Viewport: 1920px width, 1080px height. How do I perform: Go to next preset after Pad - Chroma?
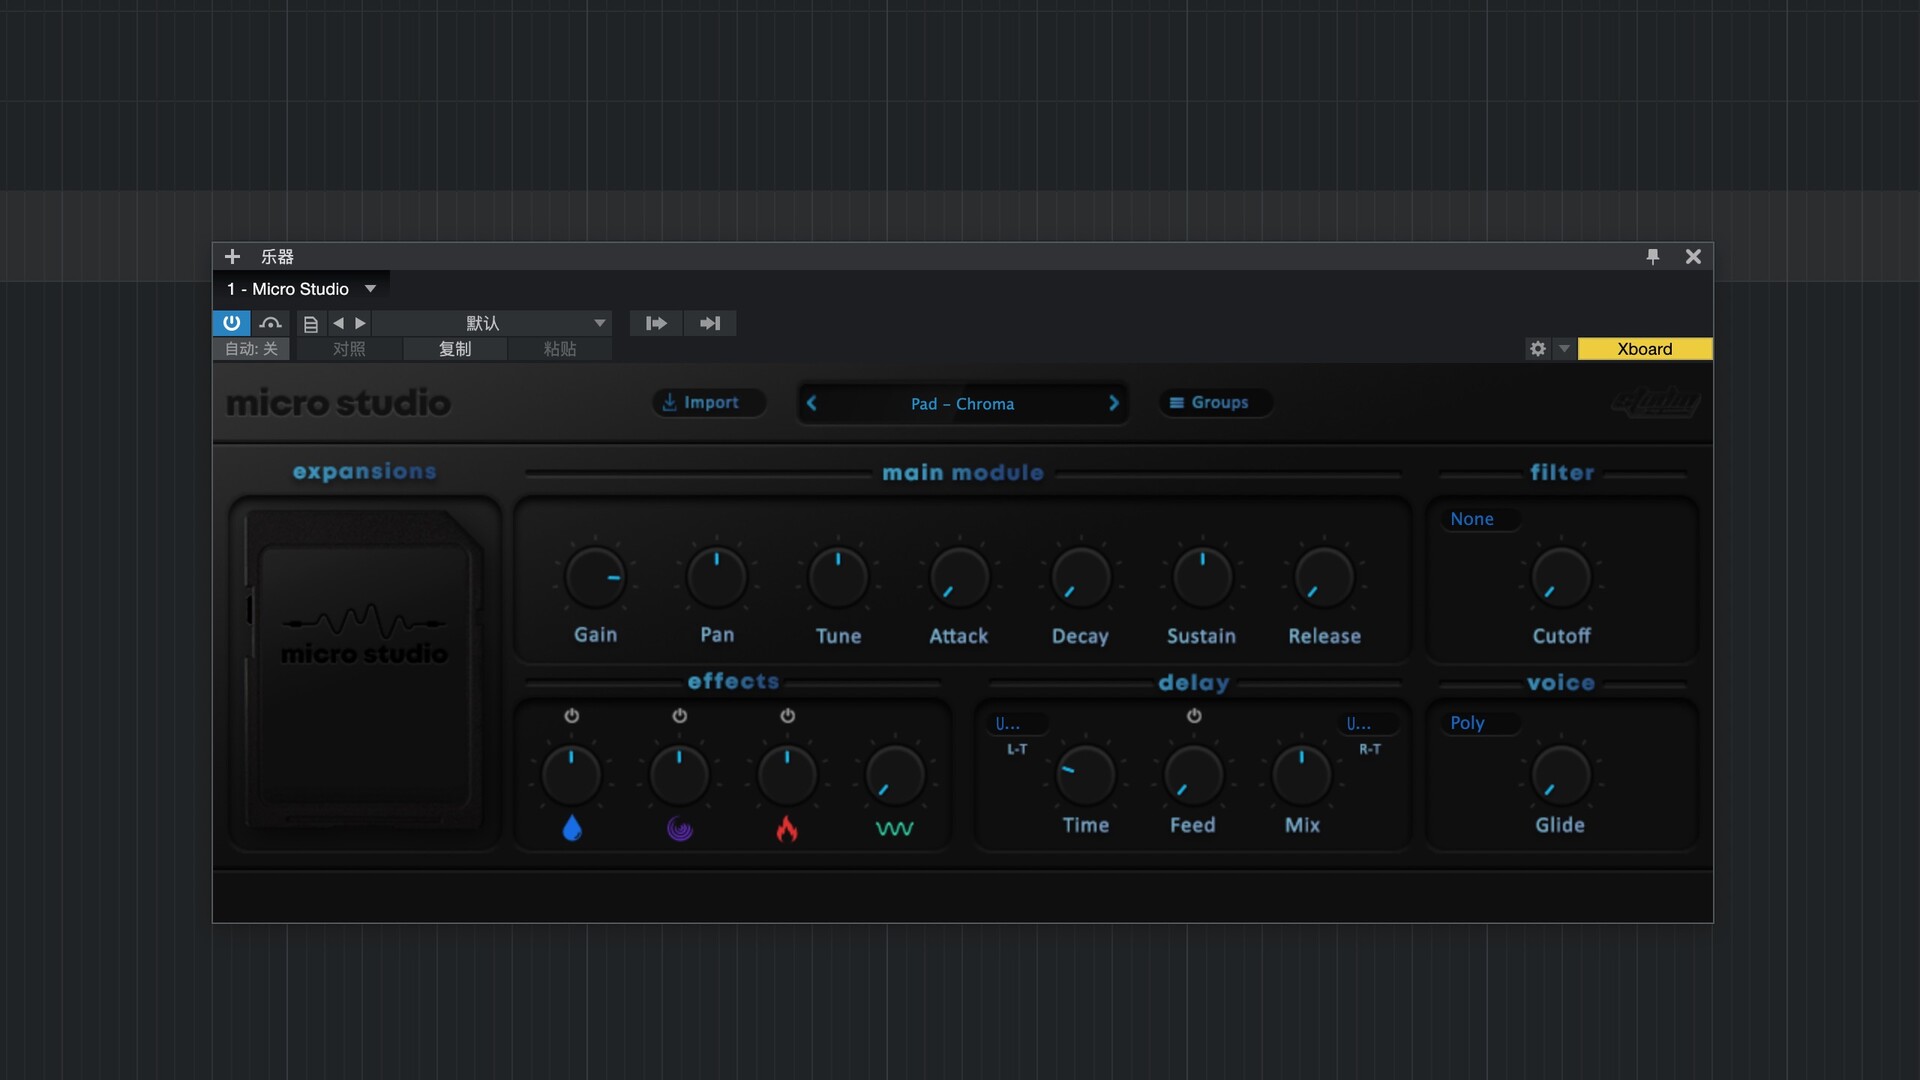point(1113,403)
